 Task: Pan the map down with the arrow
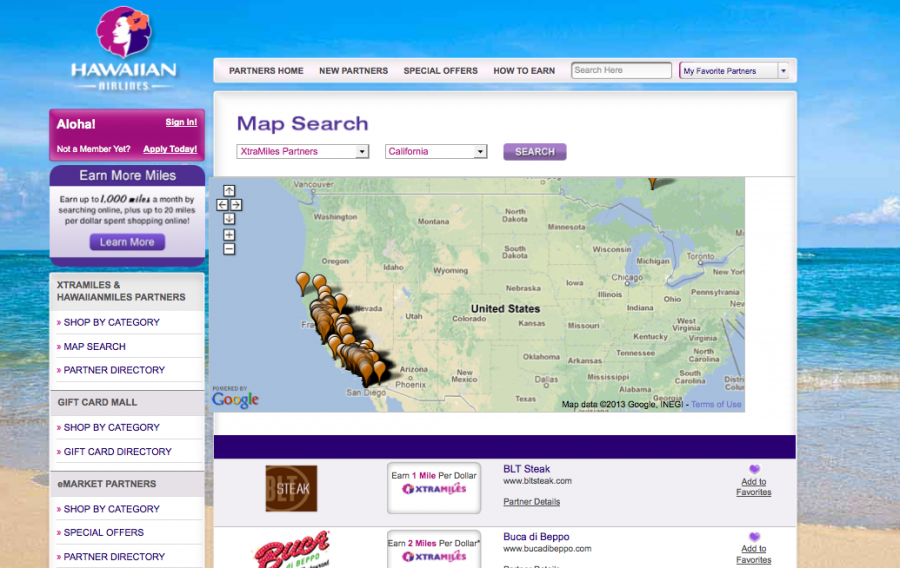click(x=229, y=218)
